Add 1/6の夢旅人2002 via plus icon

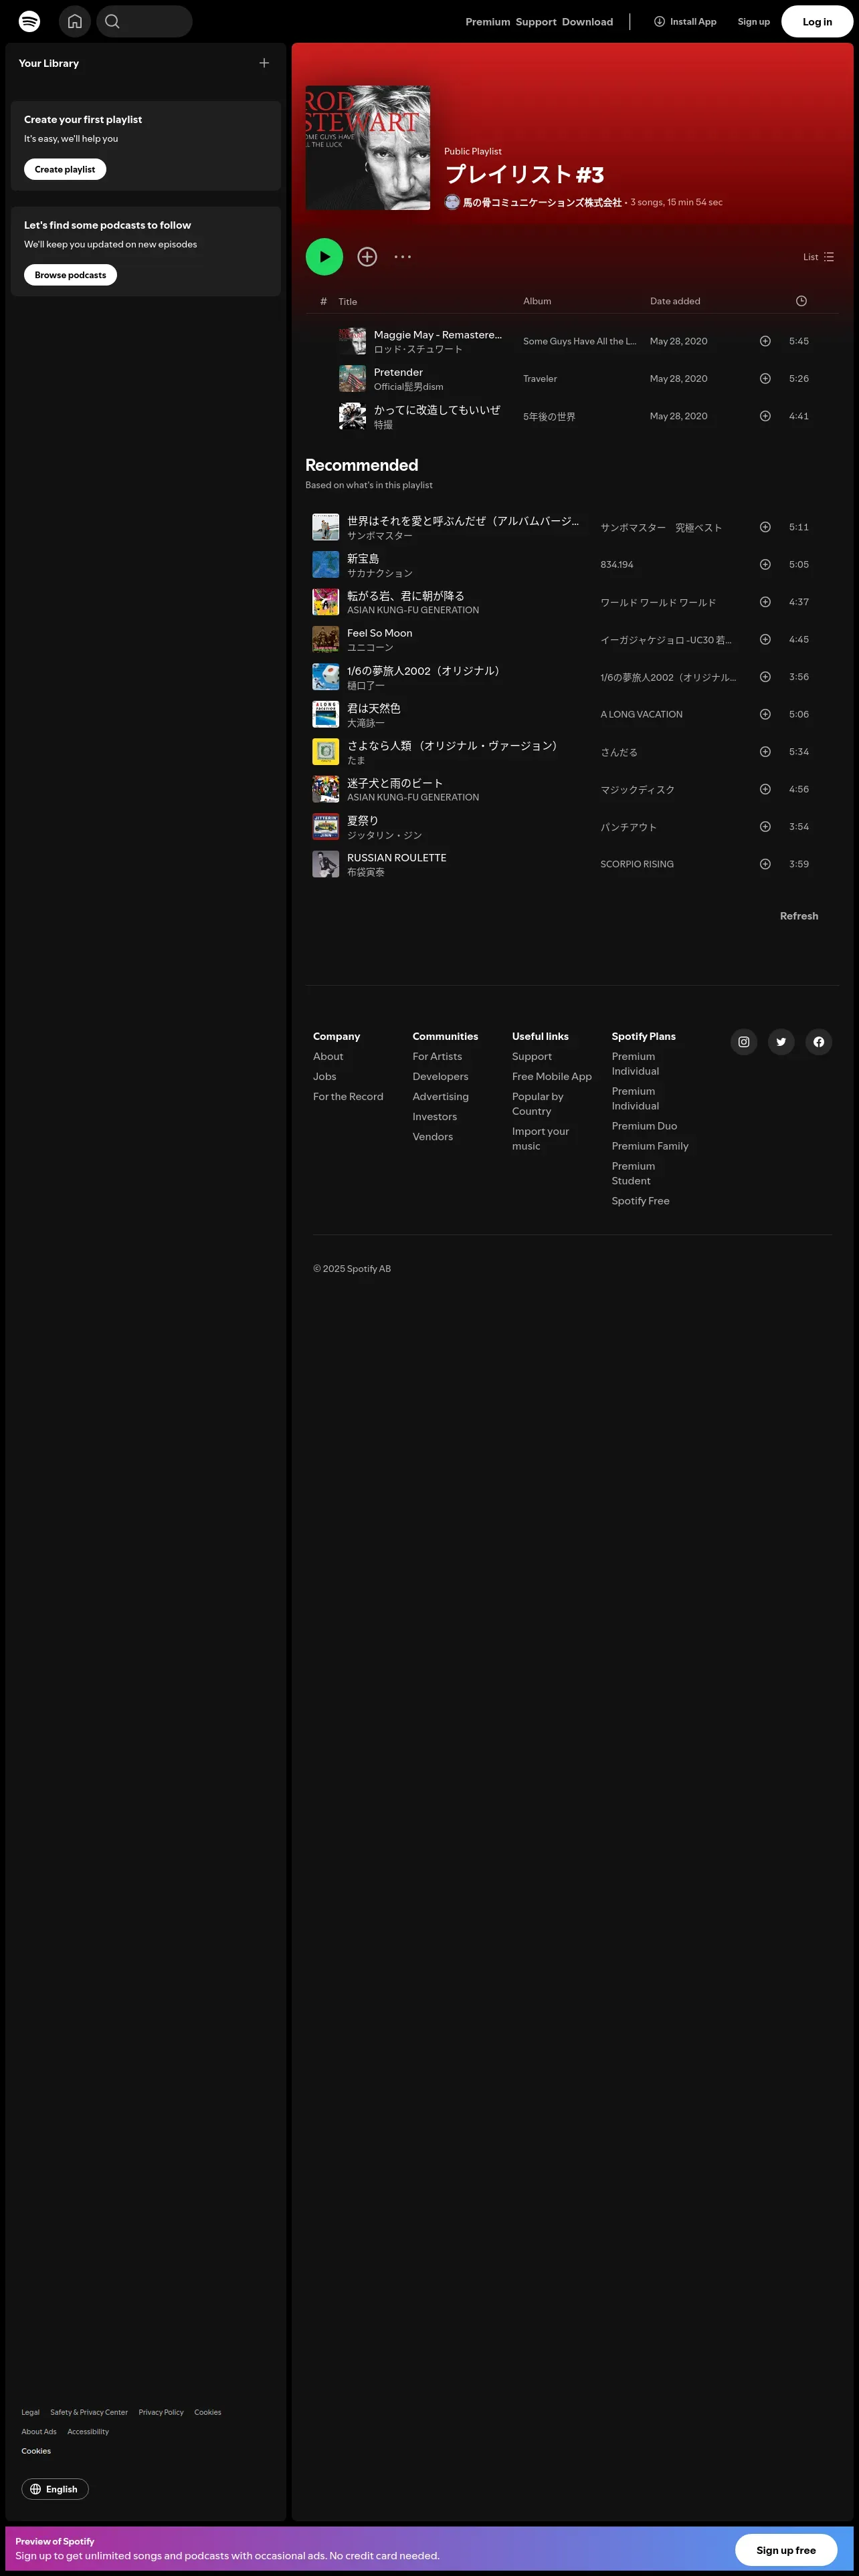click(x=765, y=677)
